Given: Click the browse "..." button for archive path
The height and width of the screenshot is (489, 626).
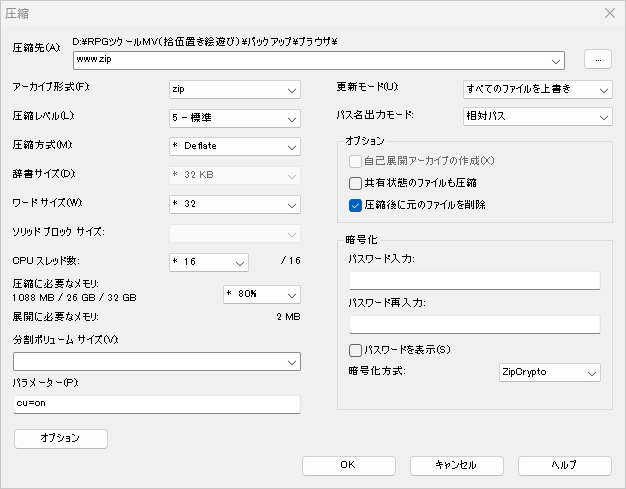Looking at the screenshot, I should click(597, 59).
